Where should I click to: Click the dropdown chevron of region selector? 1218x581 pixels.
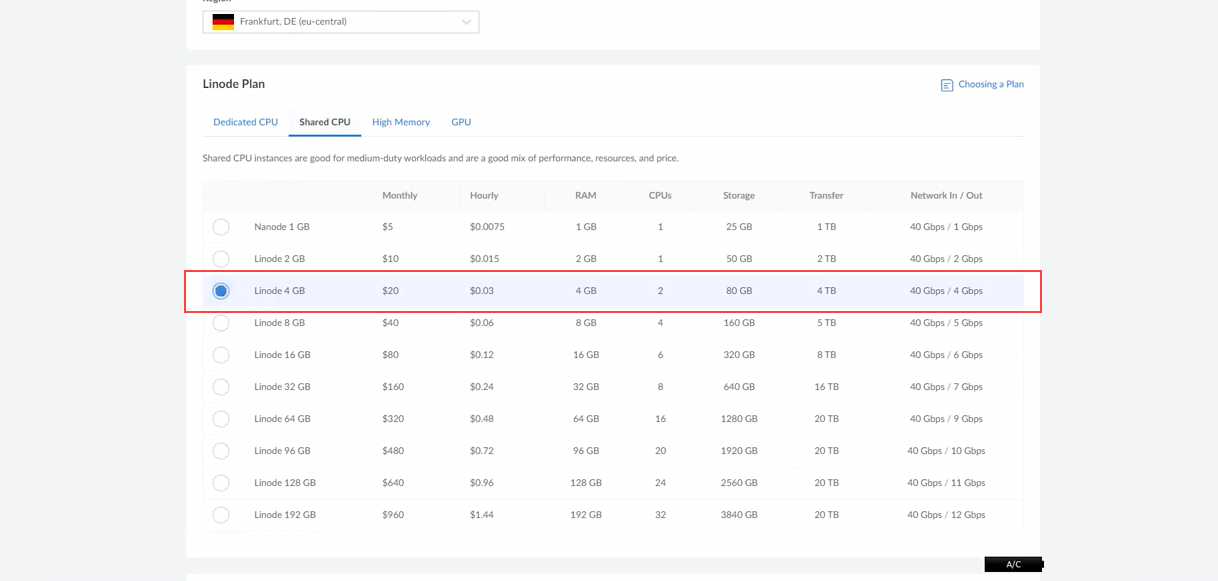[466, 22]
